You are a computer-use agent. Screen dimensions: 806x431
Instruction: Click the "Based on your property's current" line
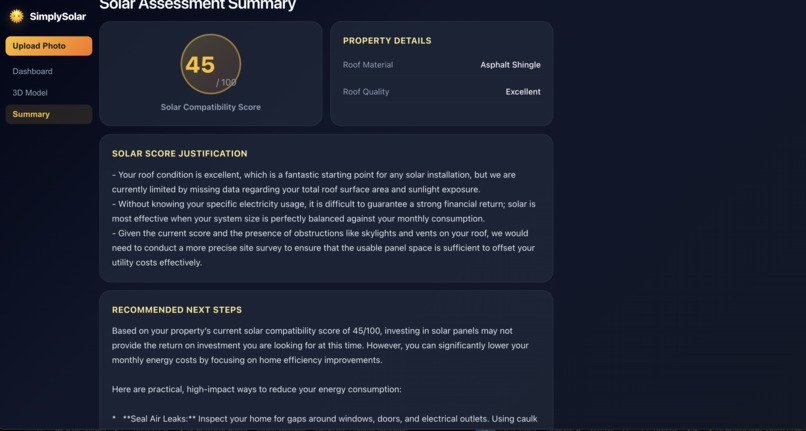coord(312,331)
